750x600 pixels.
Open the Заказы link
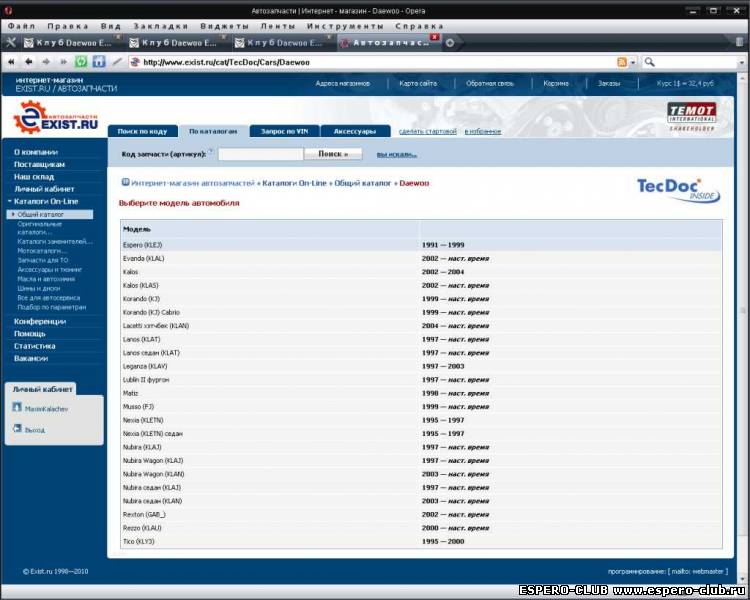tap(609, 83)
